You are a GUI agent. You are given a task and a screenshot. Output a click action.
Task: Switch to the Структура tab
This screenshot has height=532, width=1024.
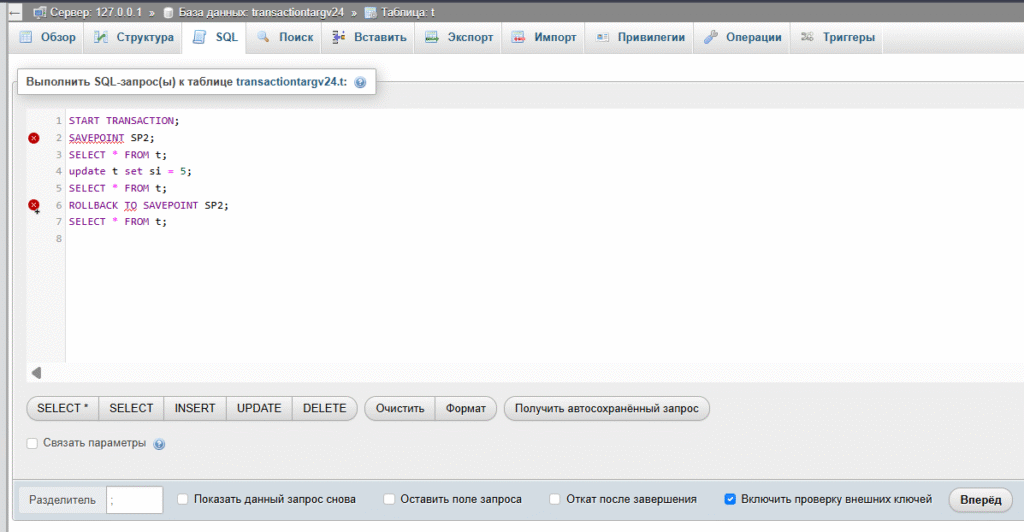[134, 37]
